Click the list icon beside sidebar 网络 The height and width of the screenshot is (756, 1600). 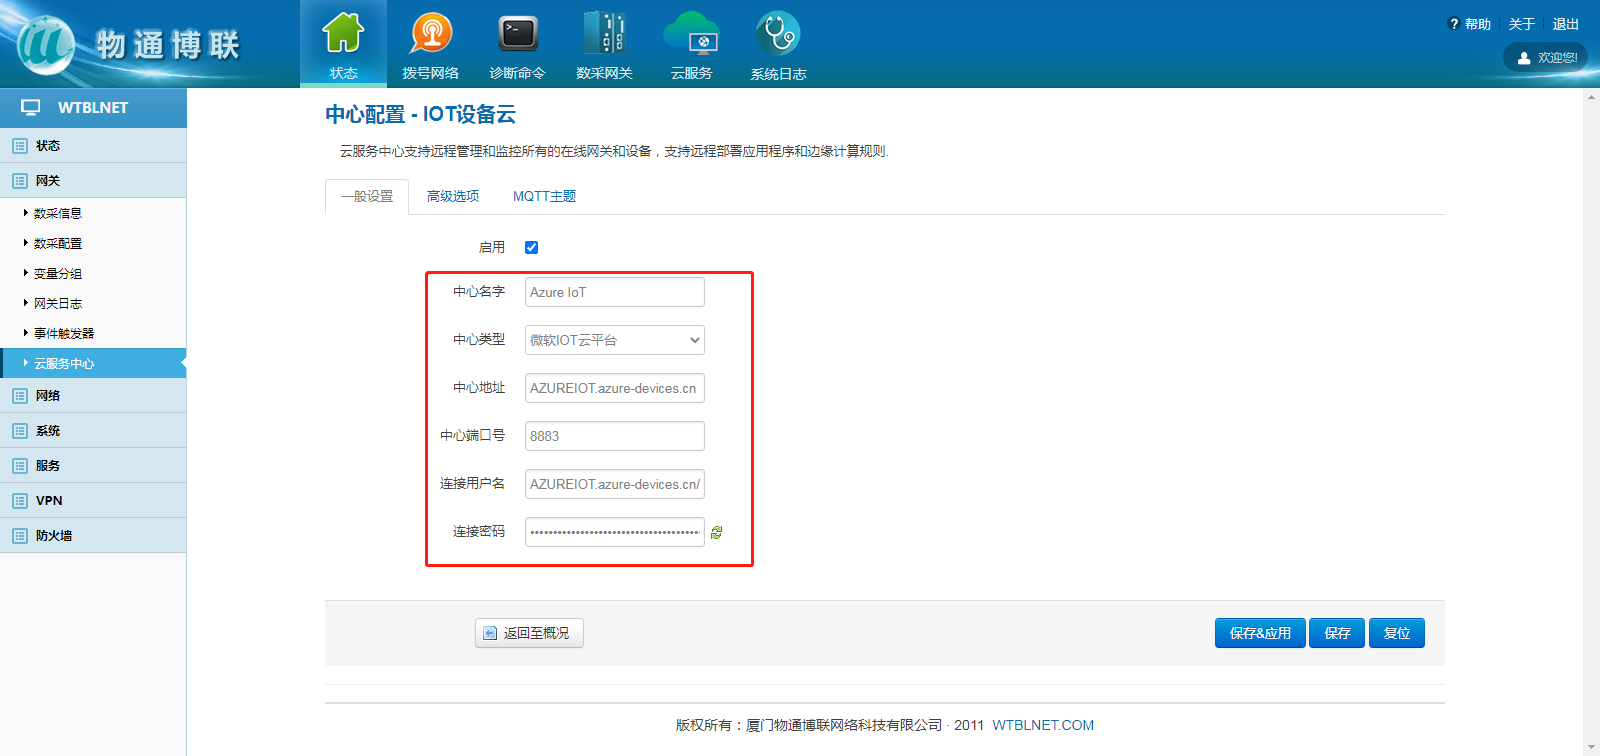[20, 396]
